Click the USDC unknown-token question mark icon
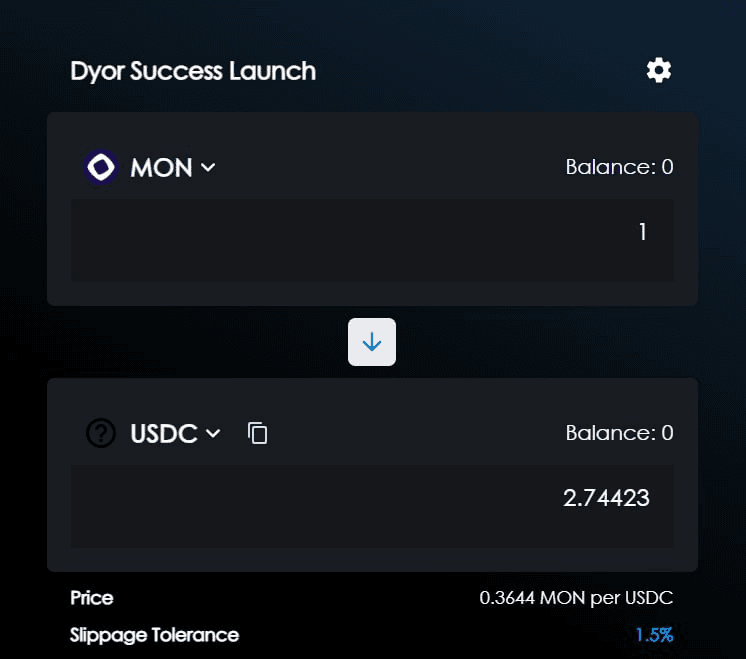This screenshot has width=746, height=659. click(x=101, y=433)
